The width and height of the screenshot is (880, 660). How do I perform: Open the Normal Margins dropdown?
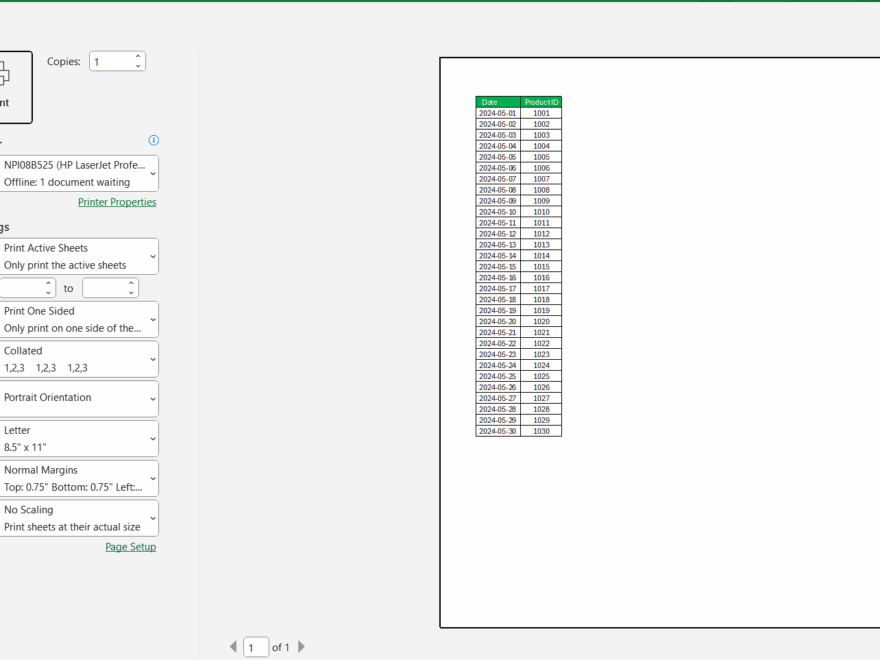click(x=80, y=477)
